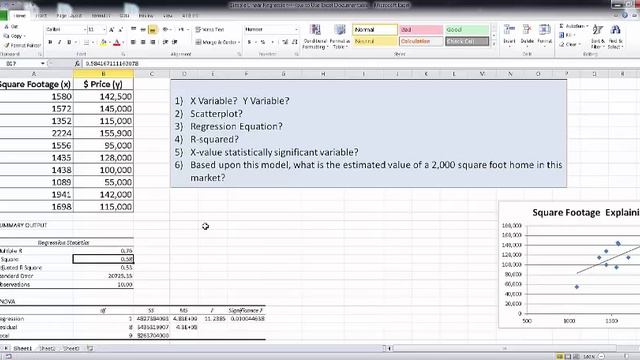Apply the Percent Style format

(263, 42)
